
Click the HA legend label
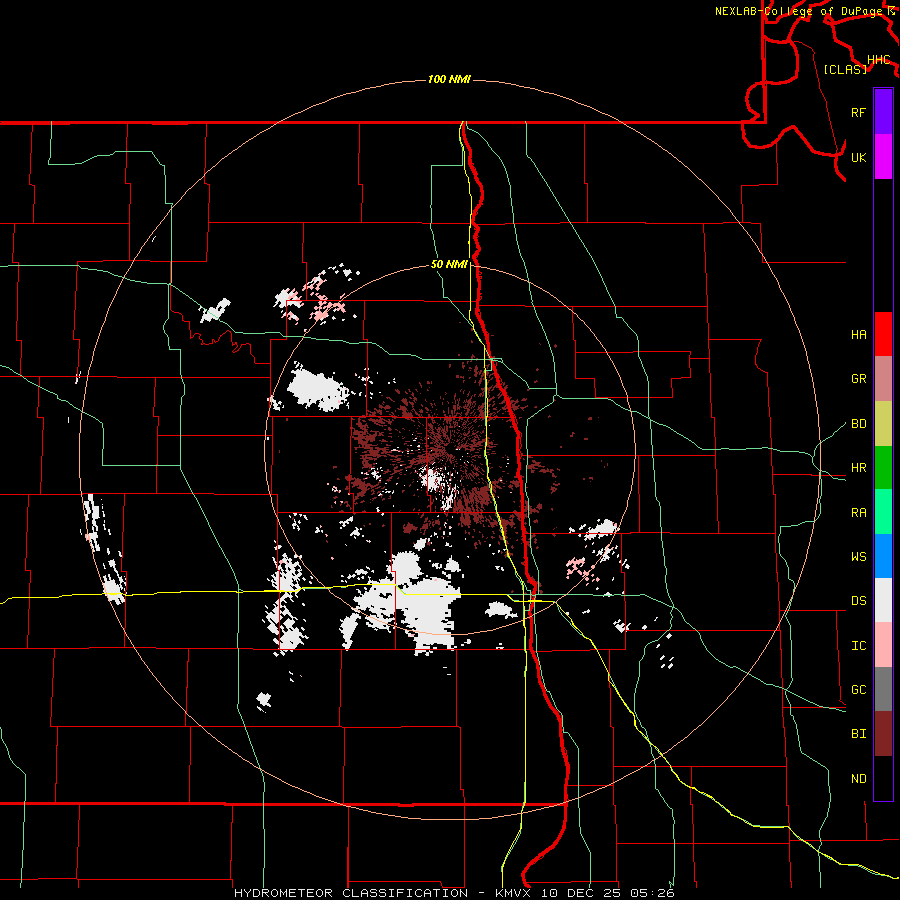[x=858, y=334]
